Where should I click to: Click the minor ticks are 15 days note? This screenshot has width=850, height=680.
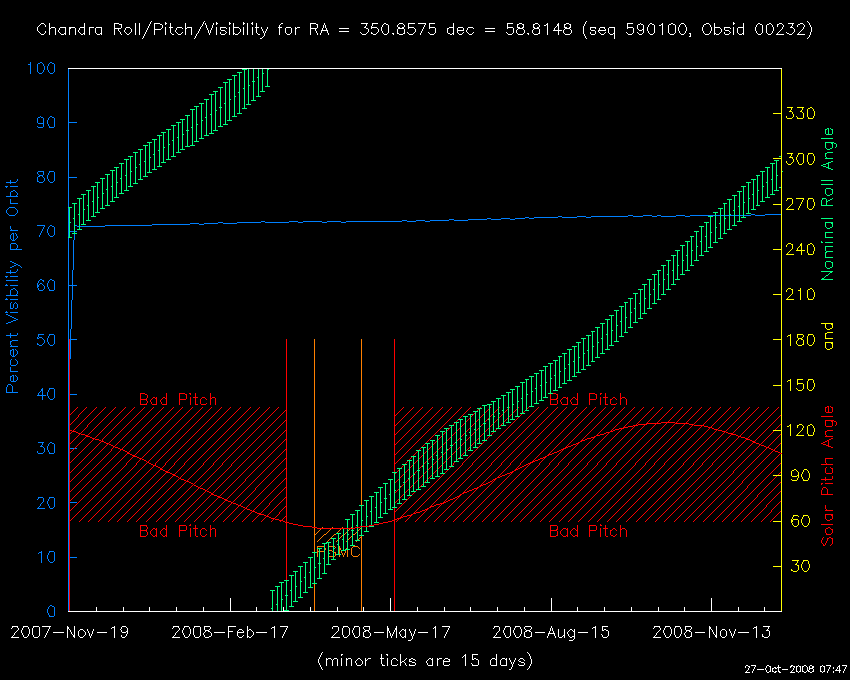point(424,661)
